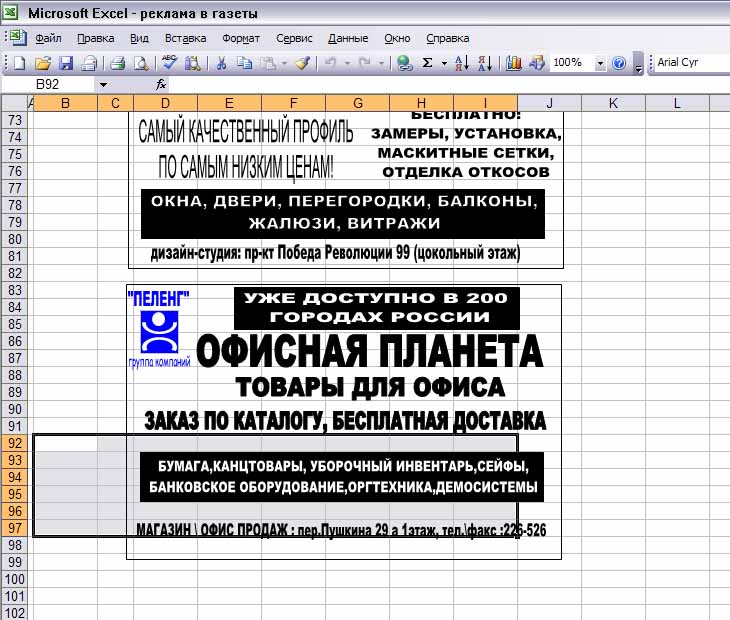Image resolution: width=730 pixels, height=620 pixels.
Task: Select row 92 header
Action: [x=15, y=443]
